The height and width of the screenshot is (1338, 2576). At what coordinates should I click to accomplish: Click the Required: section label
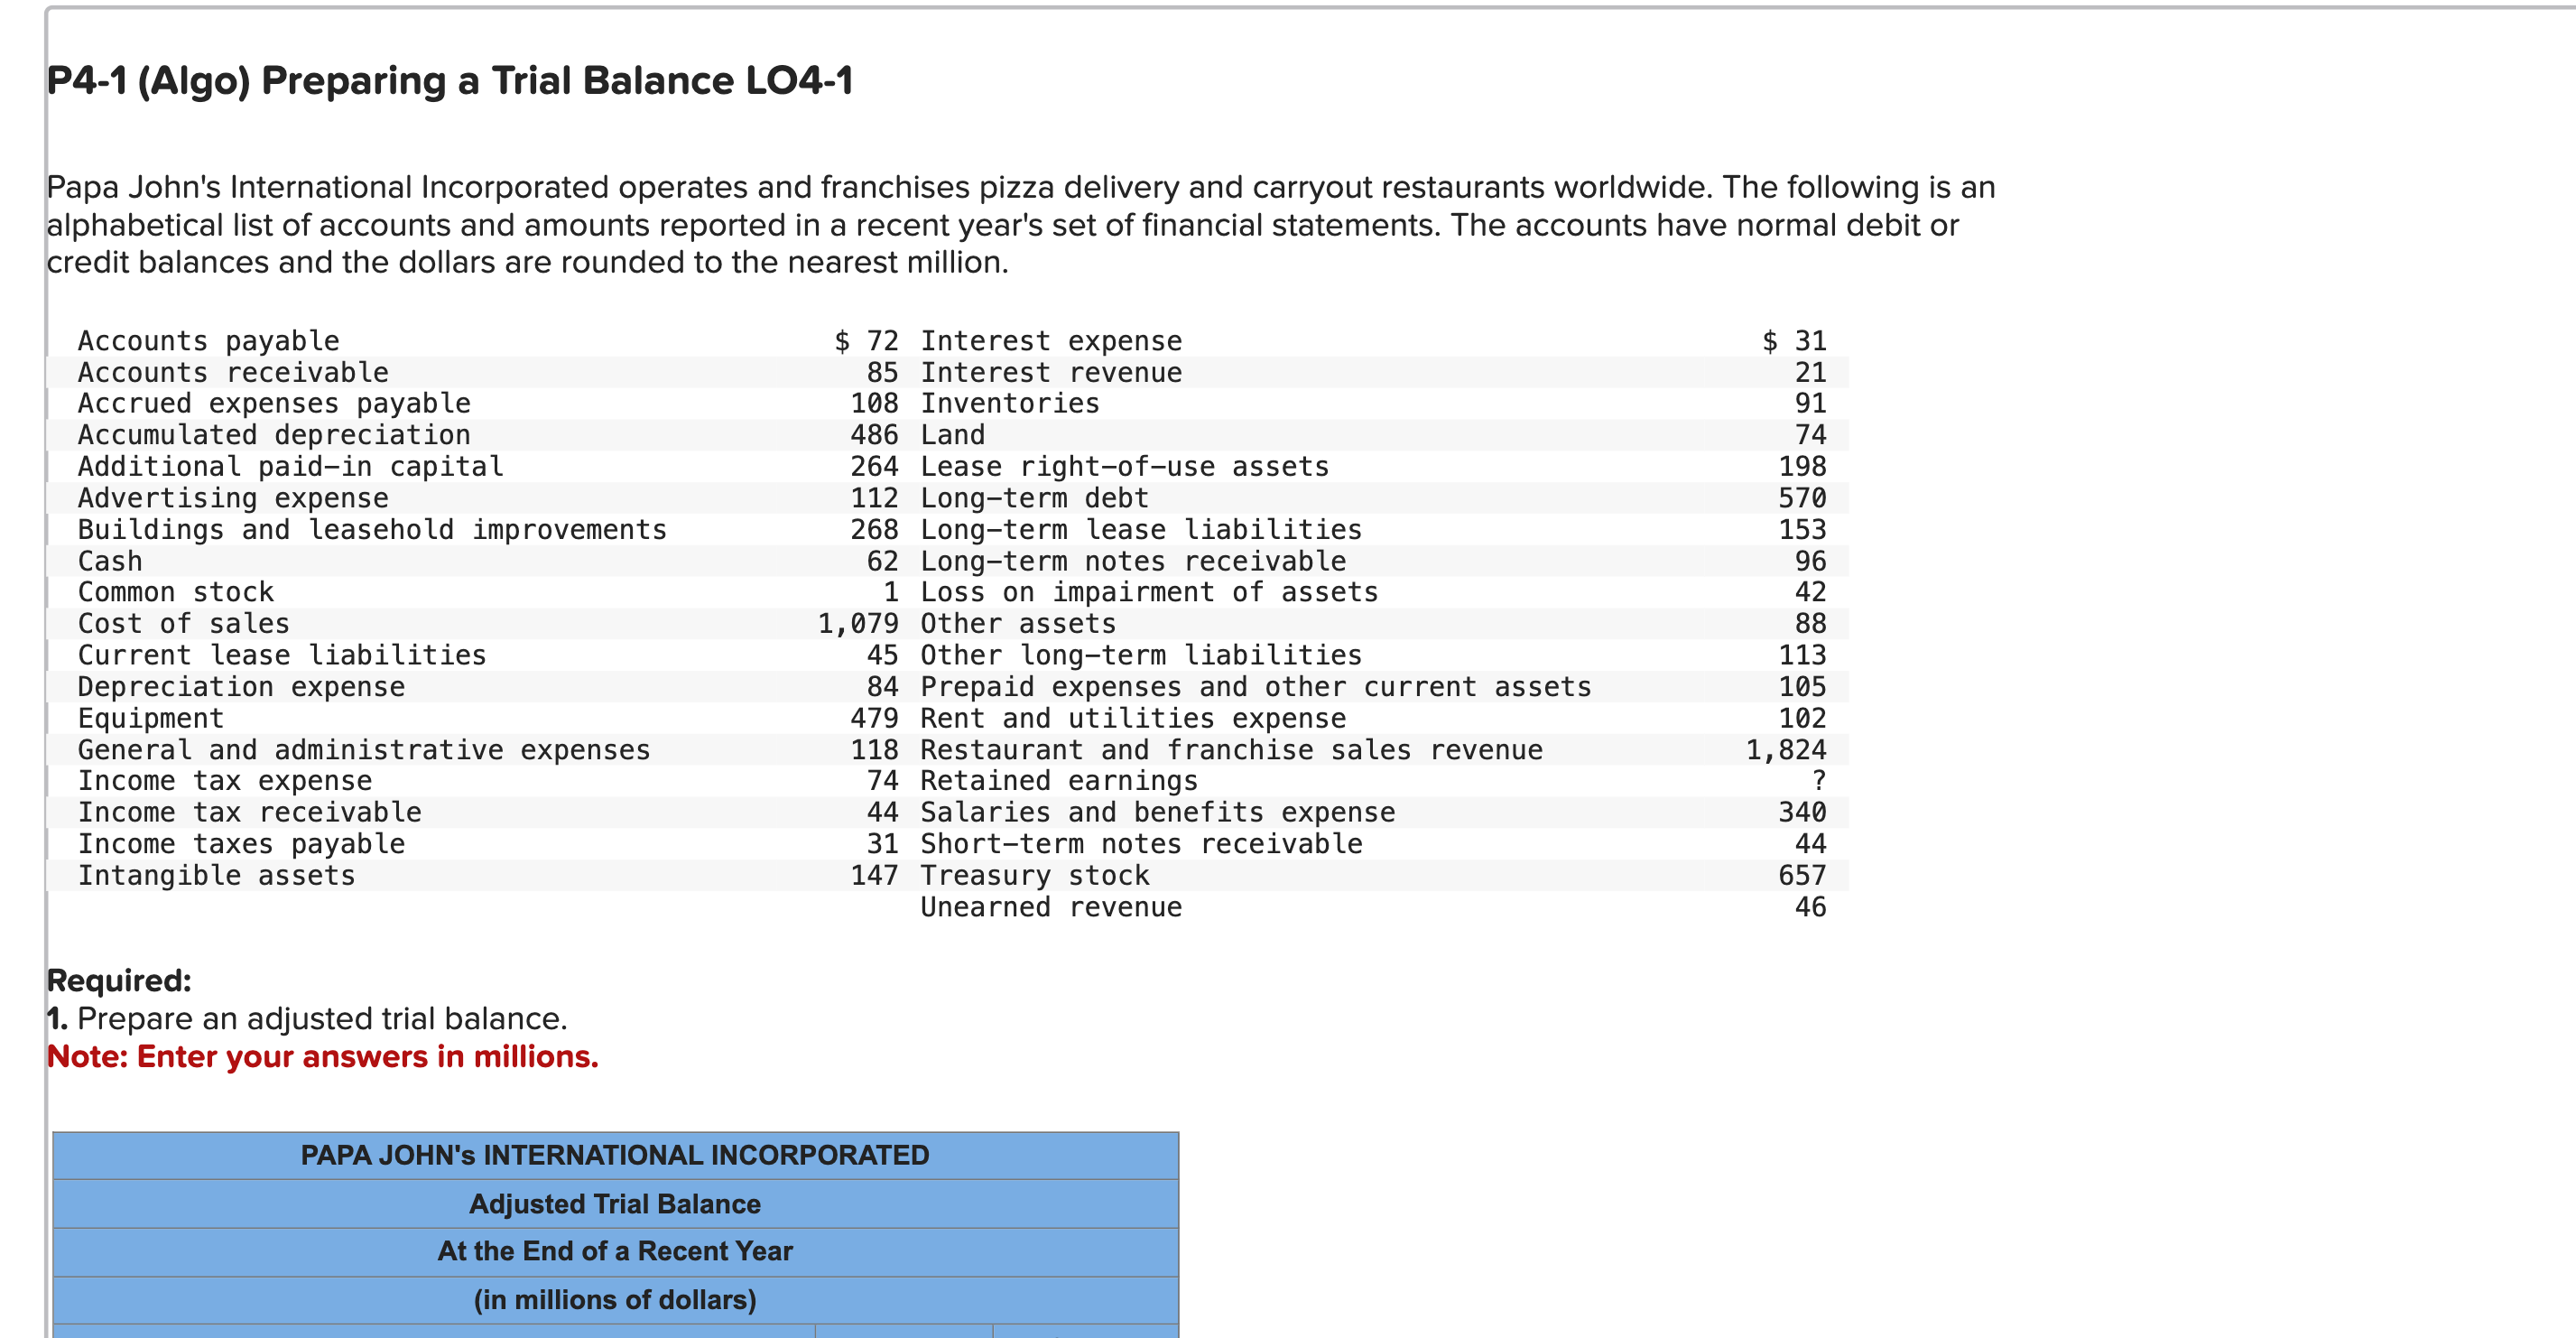(x=120, y=980)
